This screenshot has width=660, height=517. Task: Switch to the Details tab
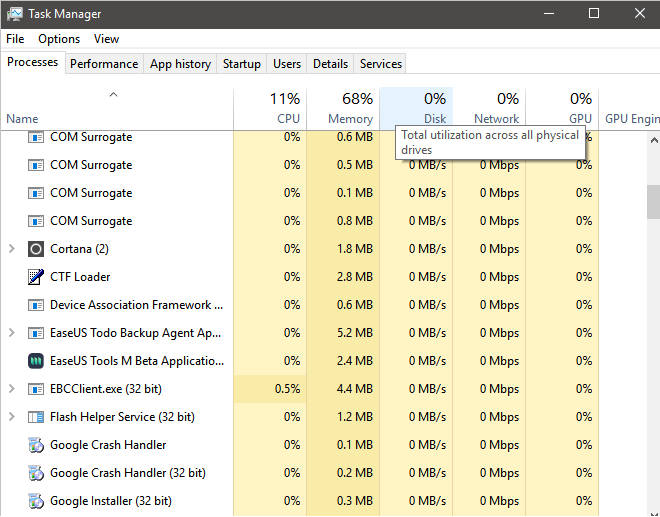coord(330,64)
